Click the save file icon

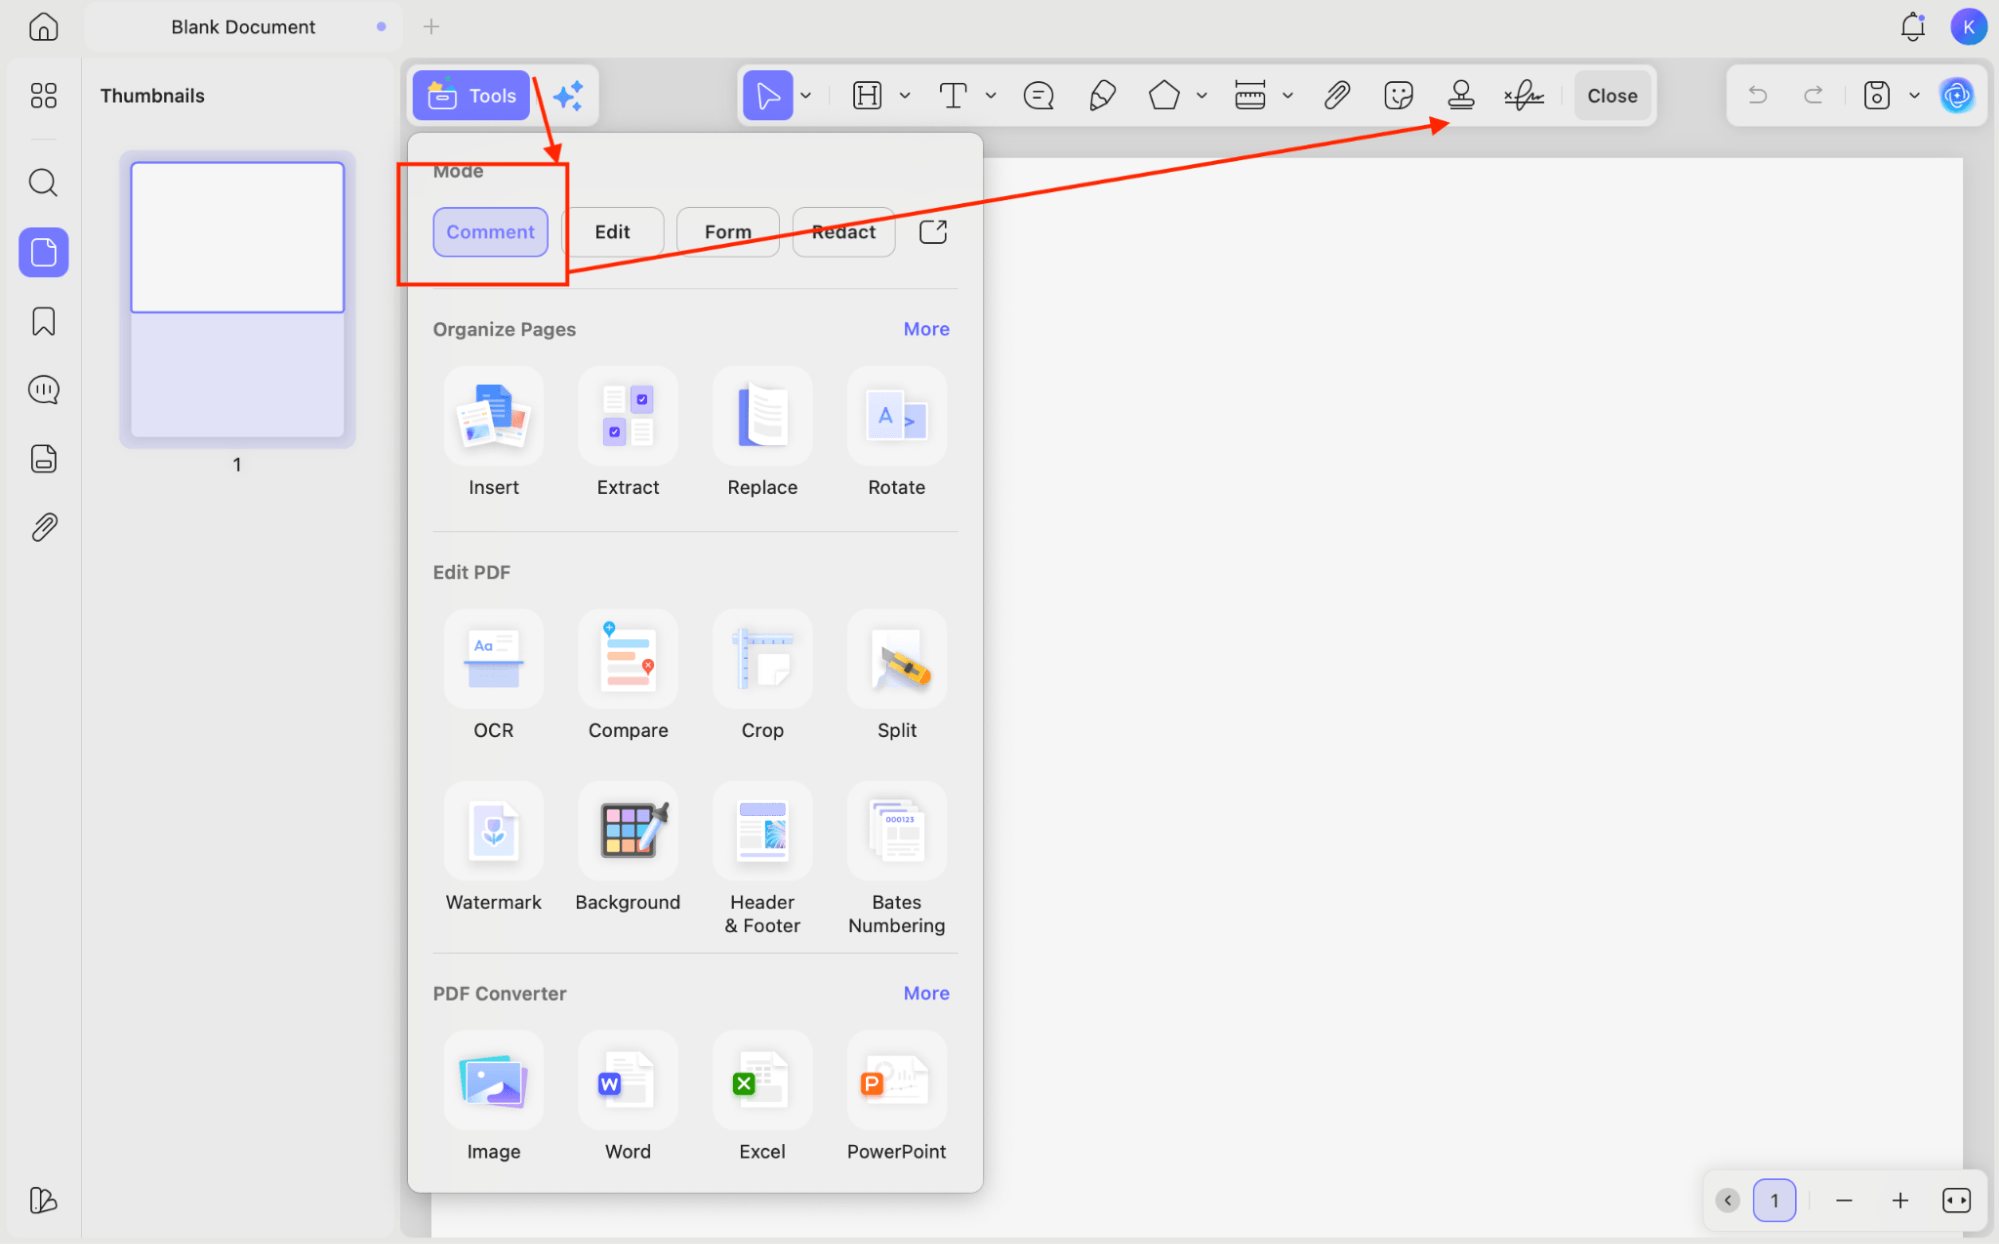pos(1877,96)
